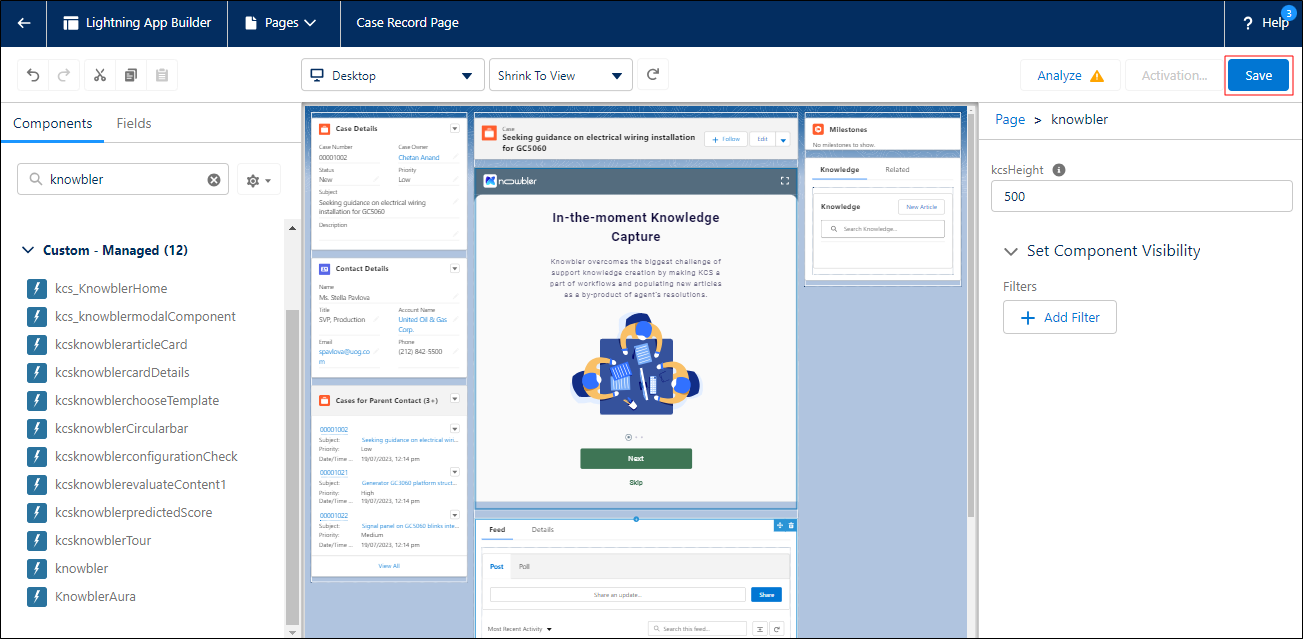Open the Cases for Parent Contact dropdown
This screenshot has width=1303, height=639.
[455, 399]
